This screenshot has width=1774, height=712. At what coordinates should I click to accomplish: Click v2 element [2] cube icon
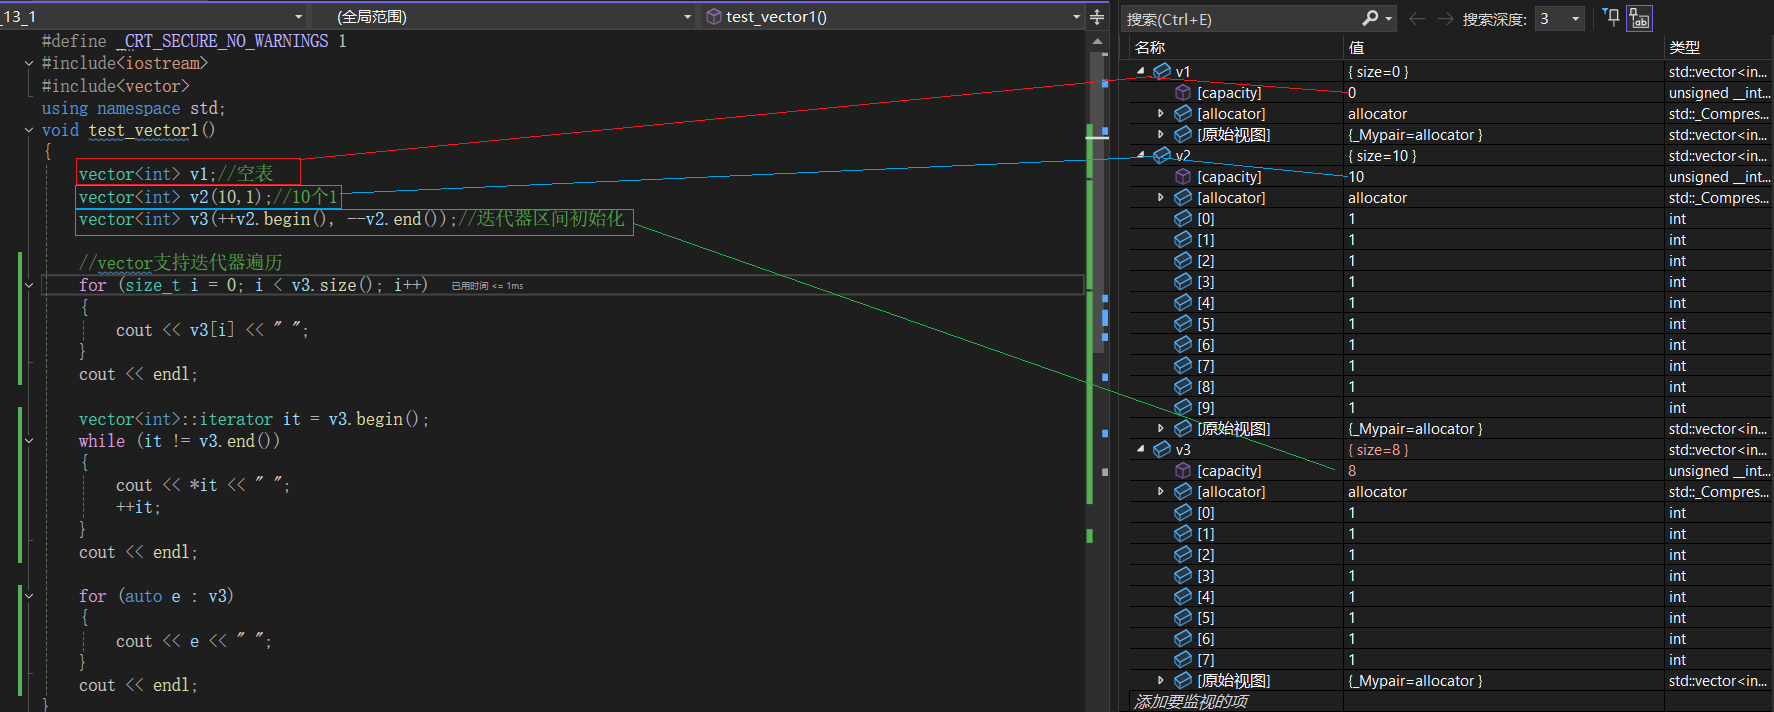click(x=1183, y=260)
